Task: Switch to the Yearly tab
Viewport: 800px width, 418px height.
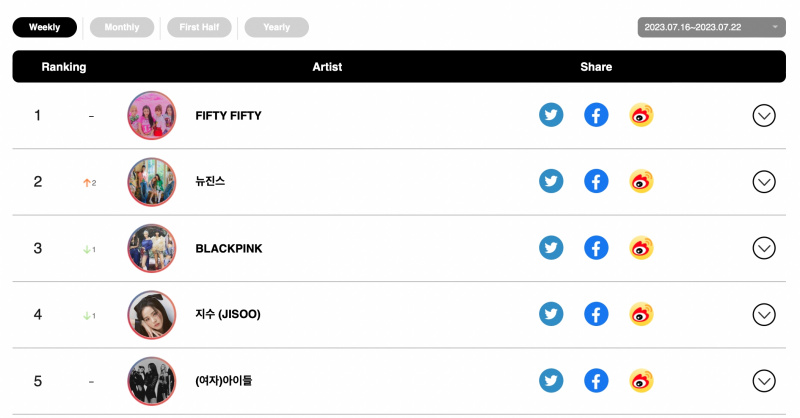Action: point(277,27)
